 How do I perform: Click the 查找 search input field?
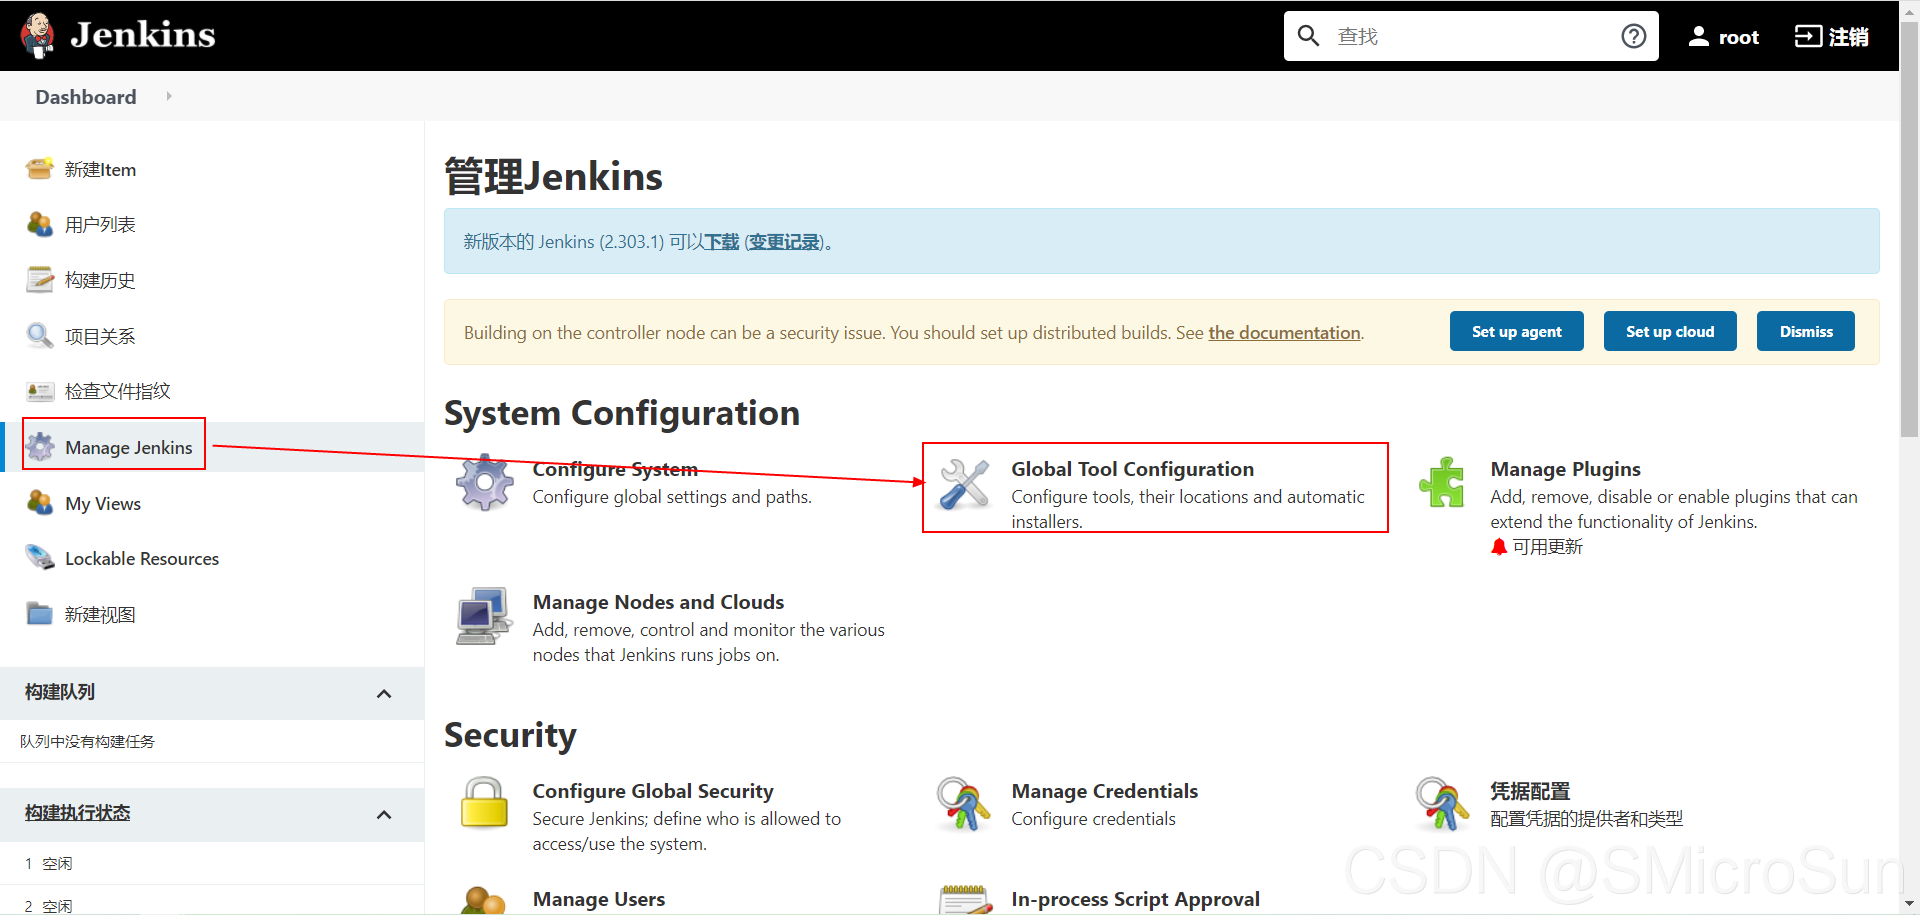click(x=1471, y=36)
